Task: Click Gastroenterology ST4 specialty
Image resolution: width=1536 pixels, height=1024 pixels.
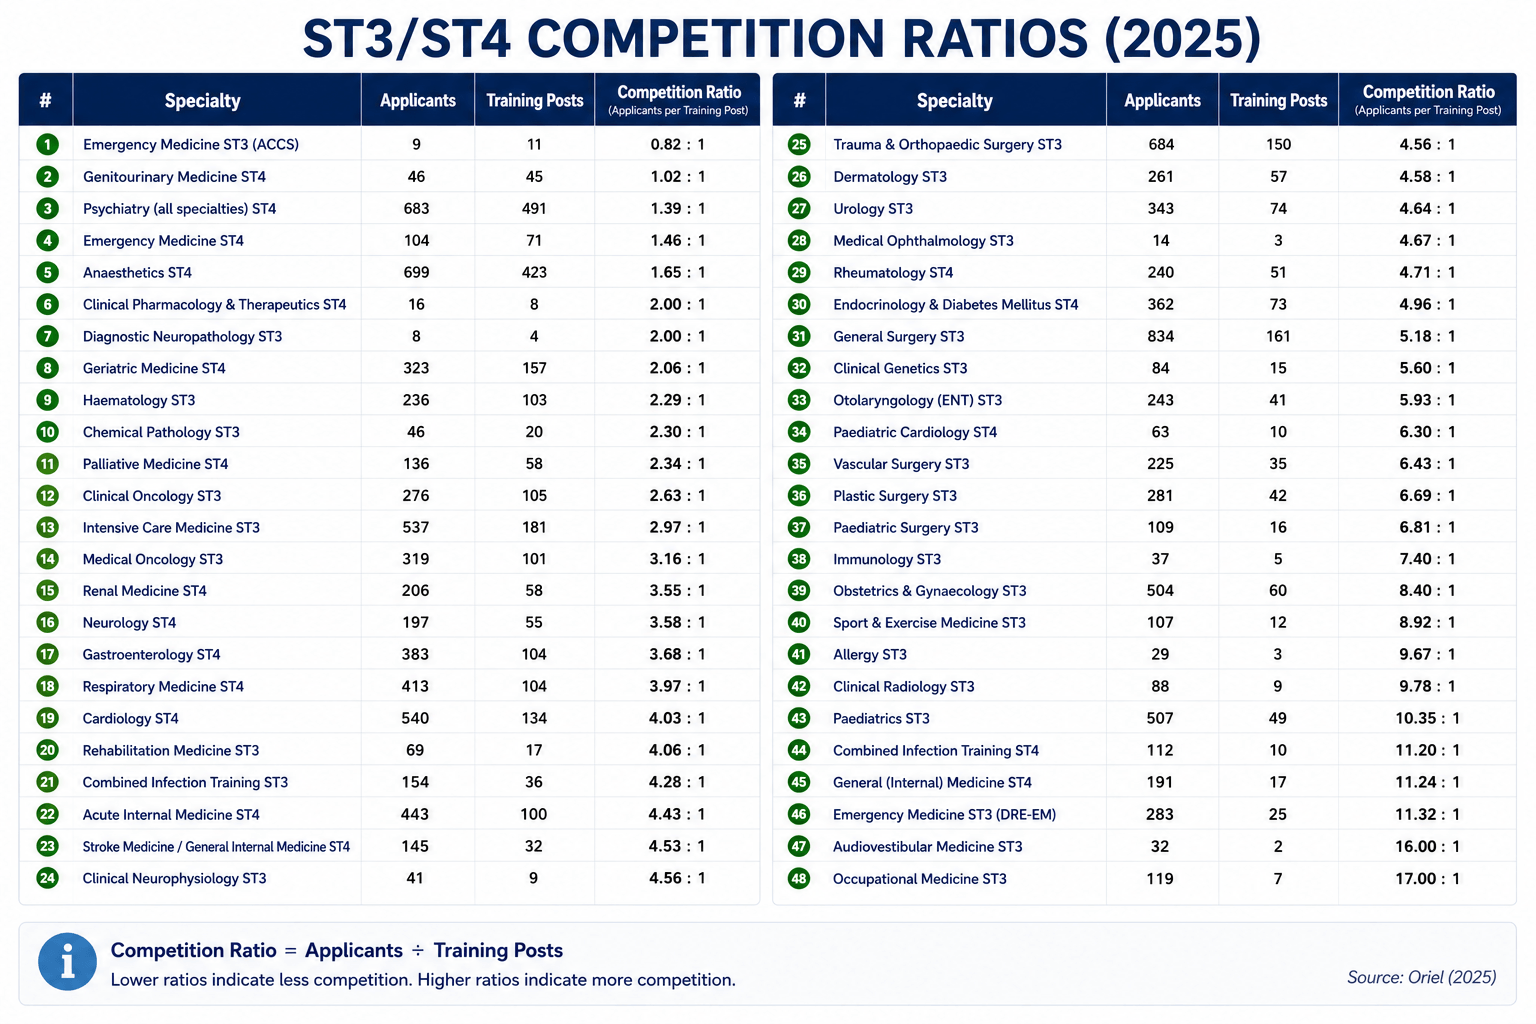Action: (x=151, y=655)
